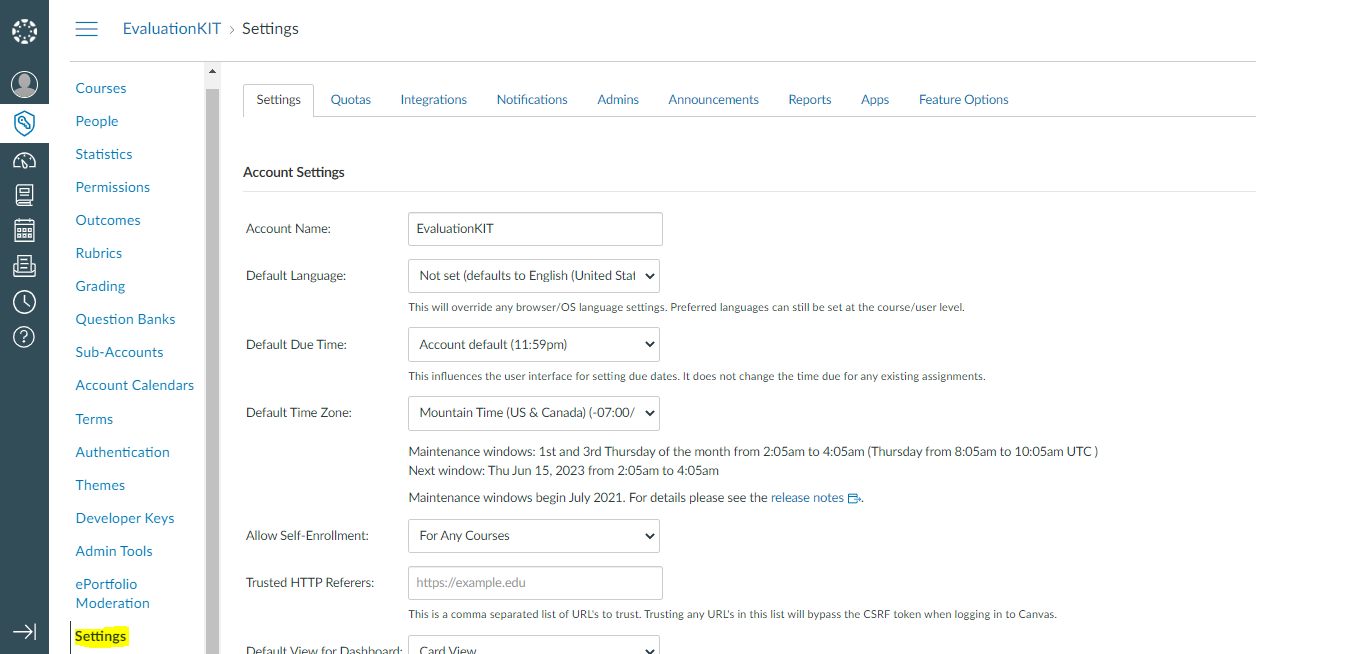
Task: Expand navigation with the bottom arrow icon
Action: pyautogui.click(x=24, y=632)
